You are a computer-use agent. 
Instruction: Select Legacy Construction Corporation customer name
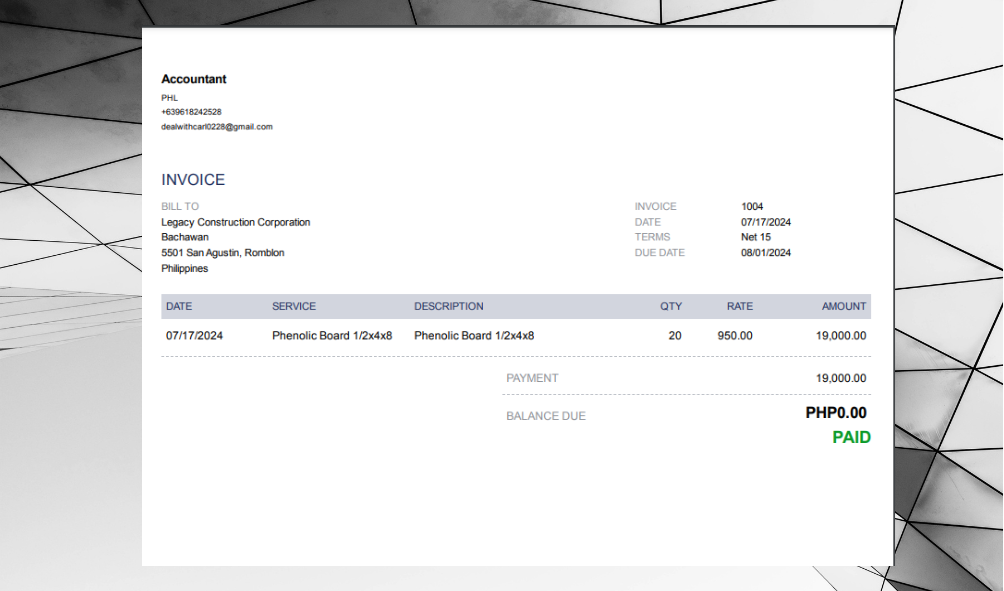coord(236,222)
